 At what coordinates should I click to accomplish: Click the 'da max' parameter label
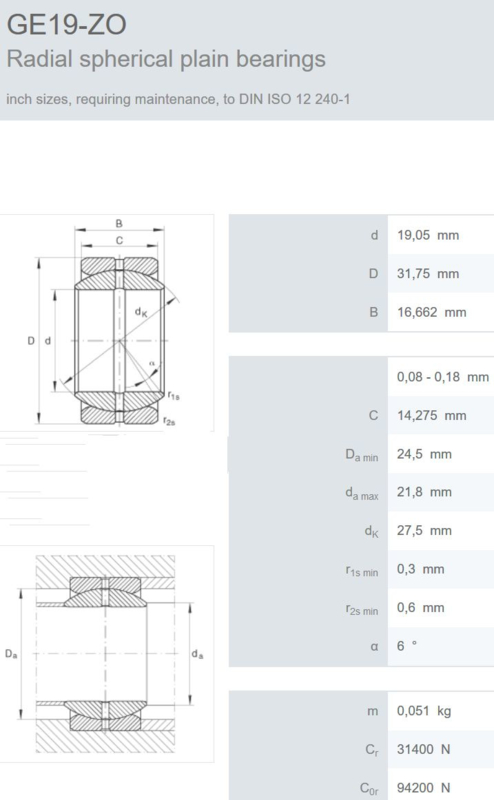pos(362,493)
